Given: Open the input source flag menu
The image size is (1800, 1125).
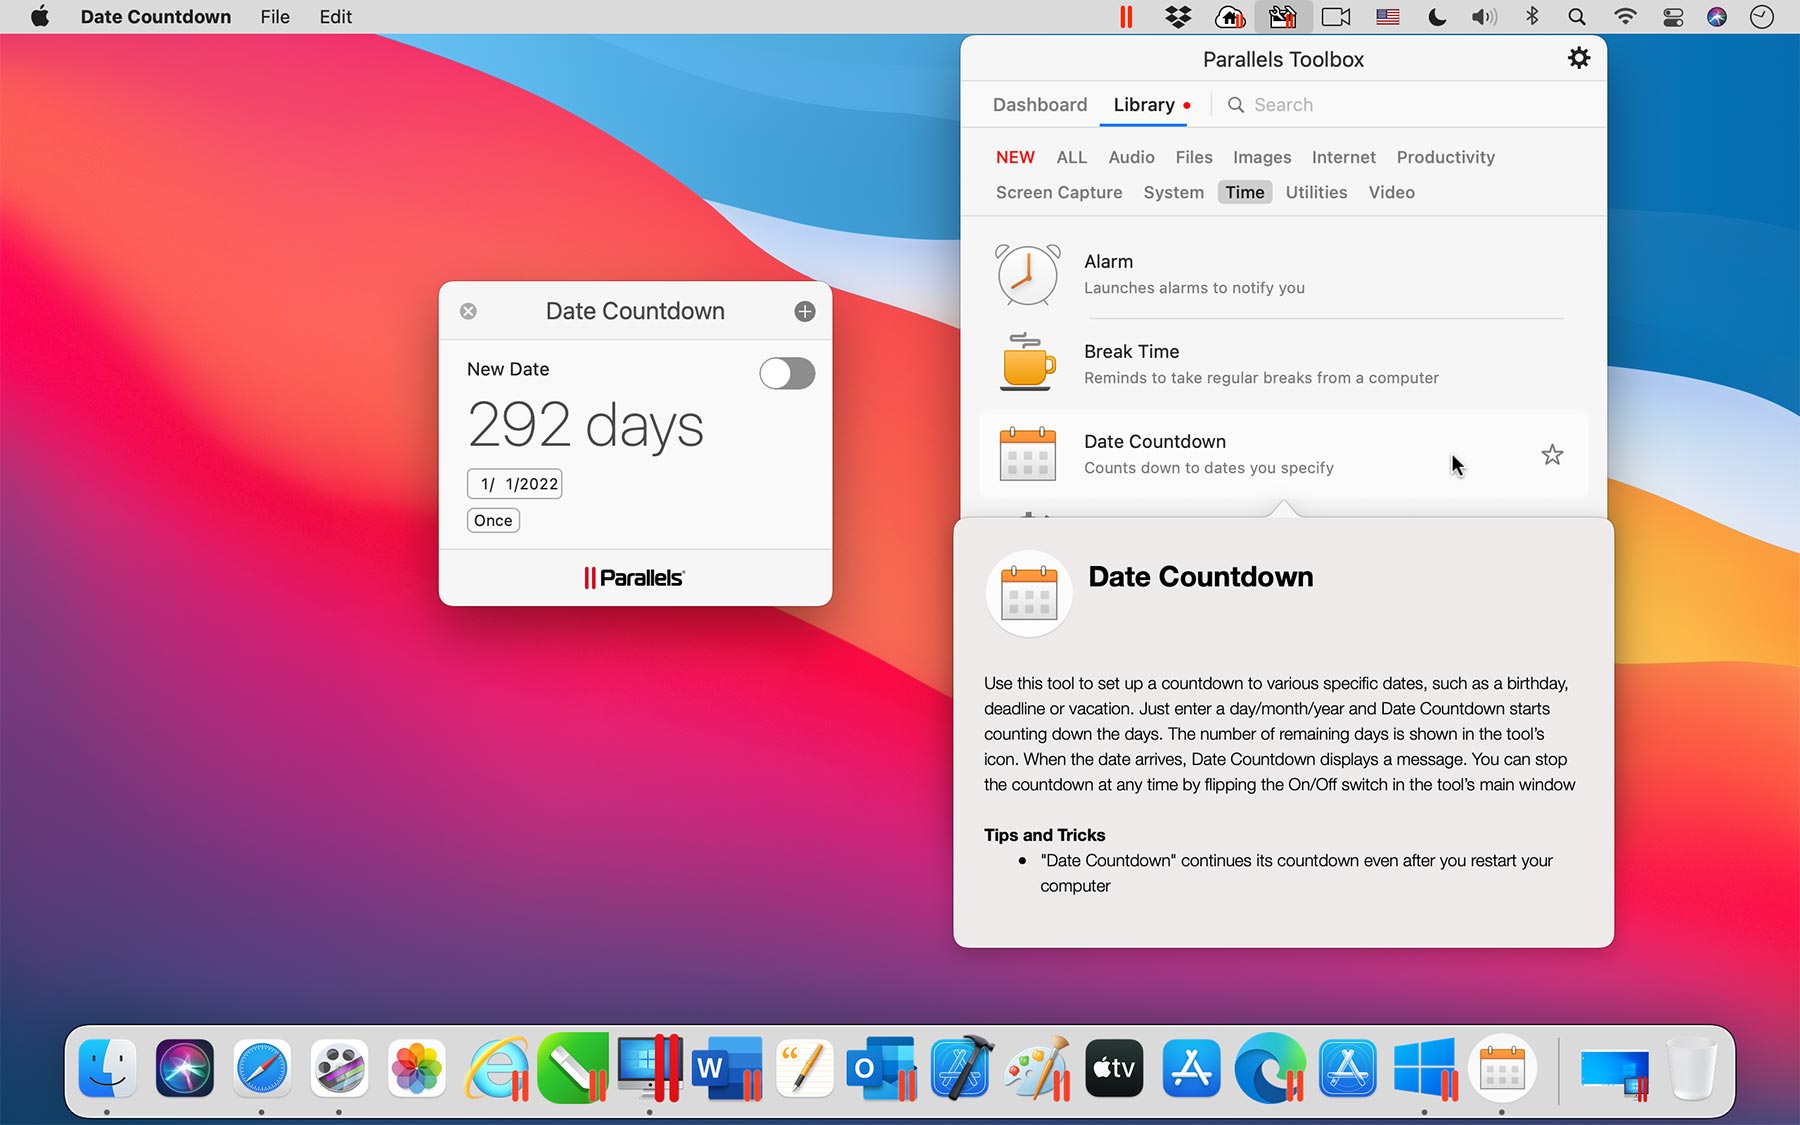Looking at the screenshot, I should (1387, 16).
